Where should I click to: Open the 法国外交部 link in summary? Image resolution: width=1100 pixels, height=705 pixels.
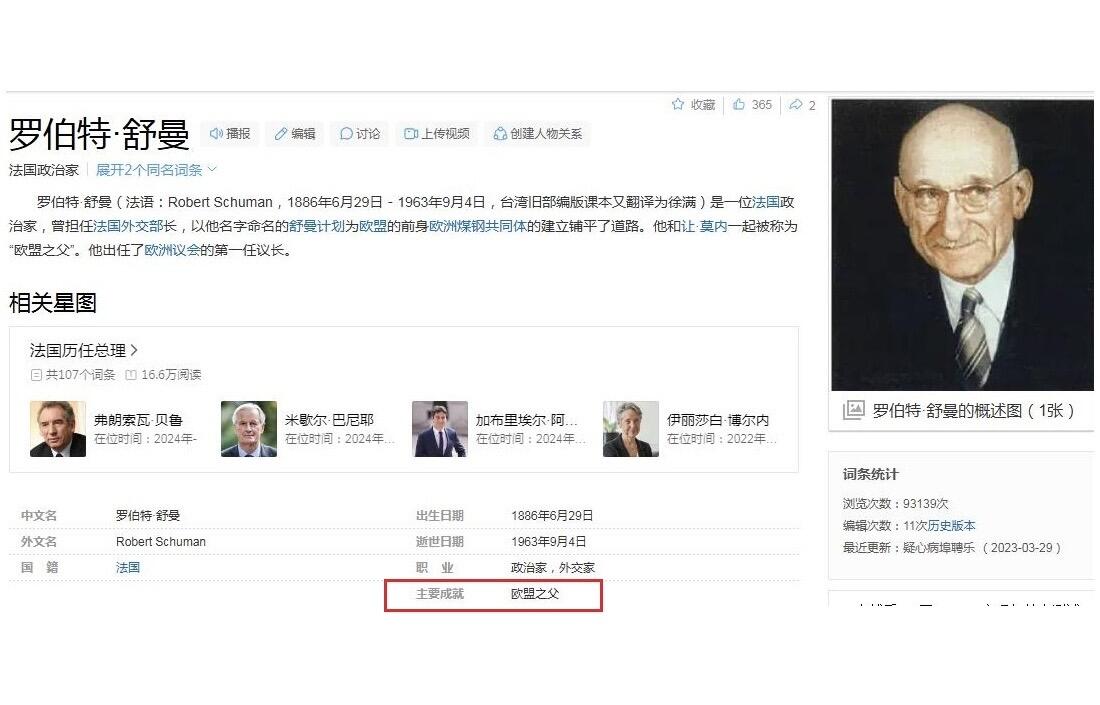point(135,226)
